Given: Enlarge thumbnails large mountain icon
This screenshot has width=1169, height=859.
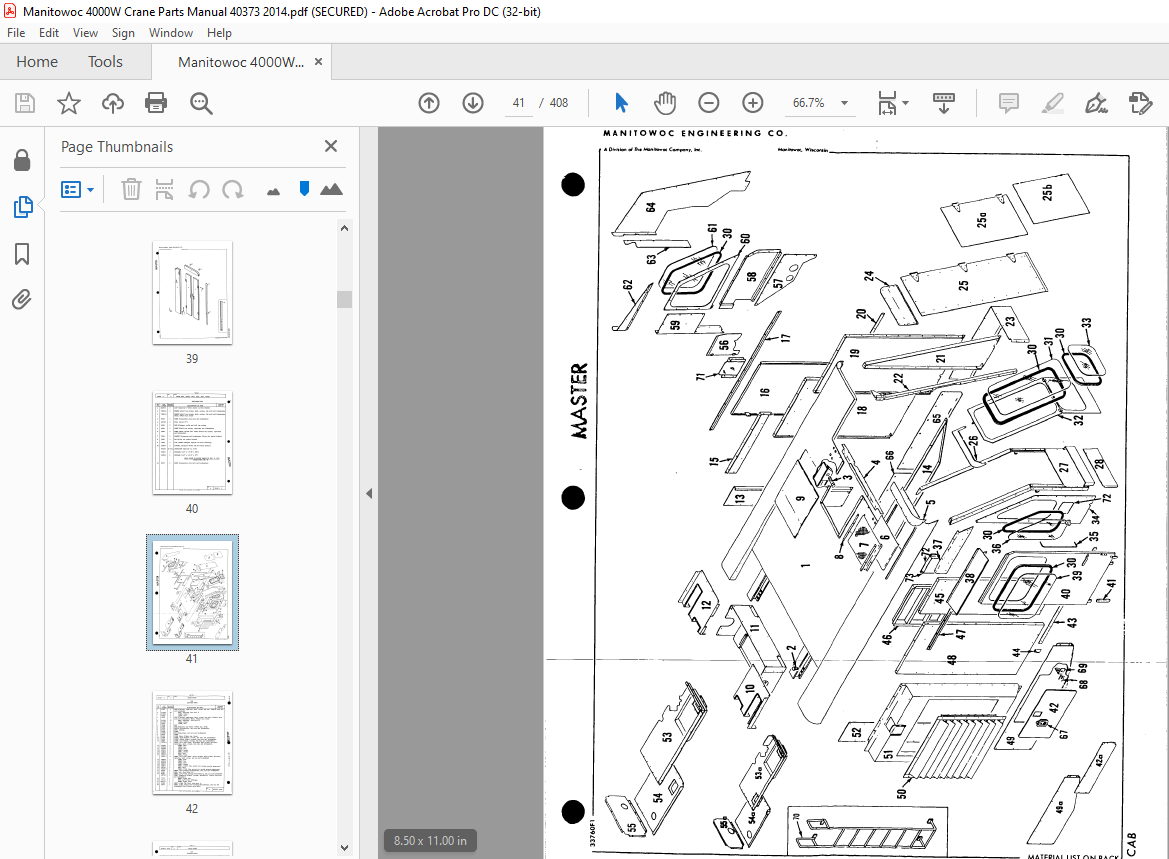Looking at the screenshot, I should tap(331, 189).
